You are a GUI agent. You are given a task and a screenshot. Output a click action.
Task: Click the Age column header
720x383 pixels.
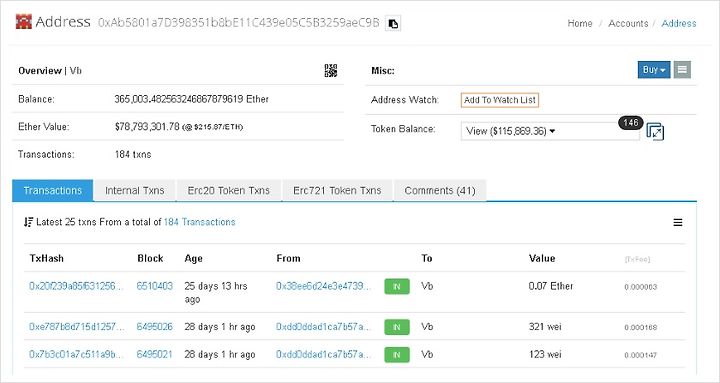pos(194,259)
